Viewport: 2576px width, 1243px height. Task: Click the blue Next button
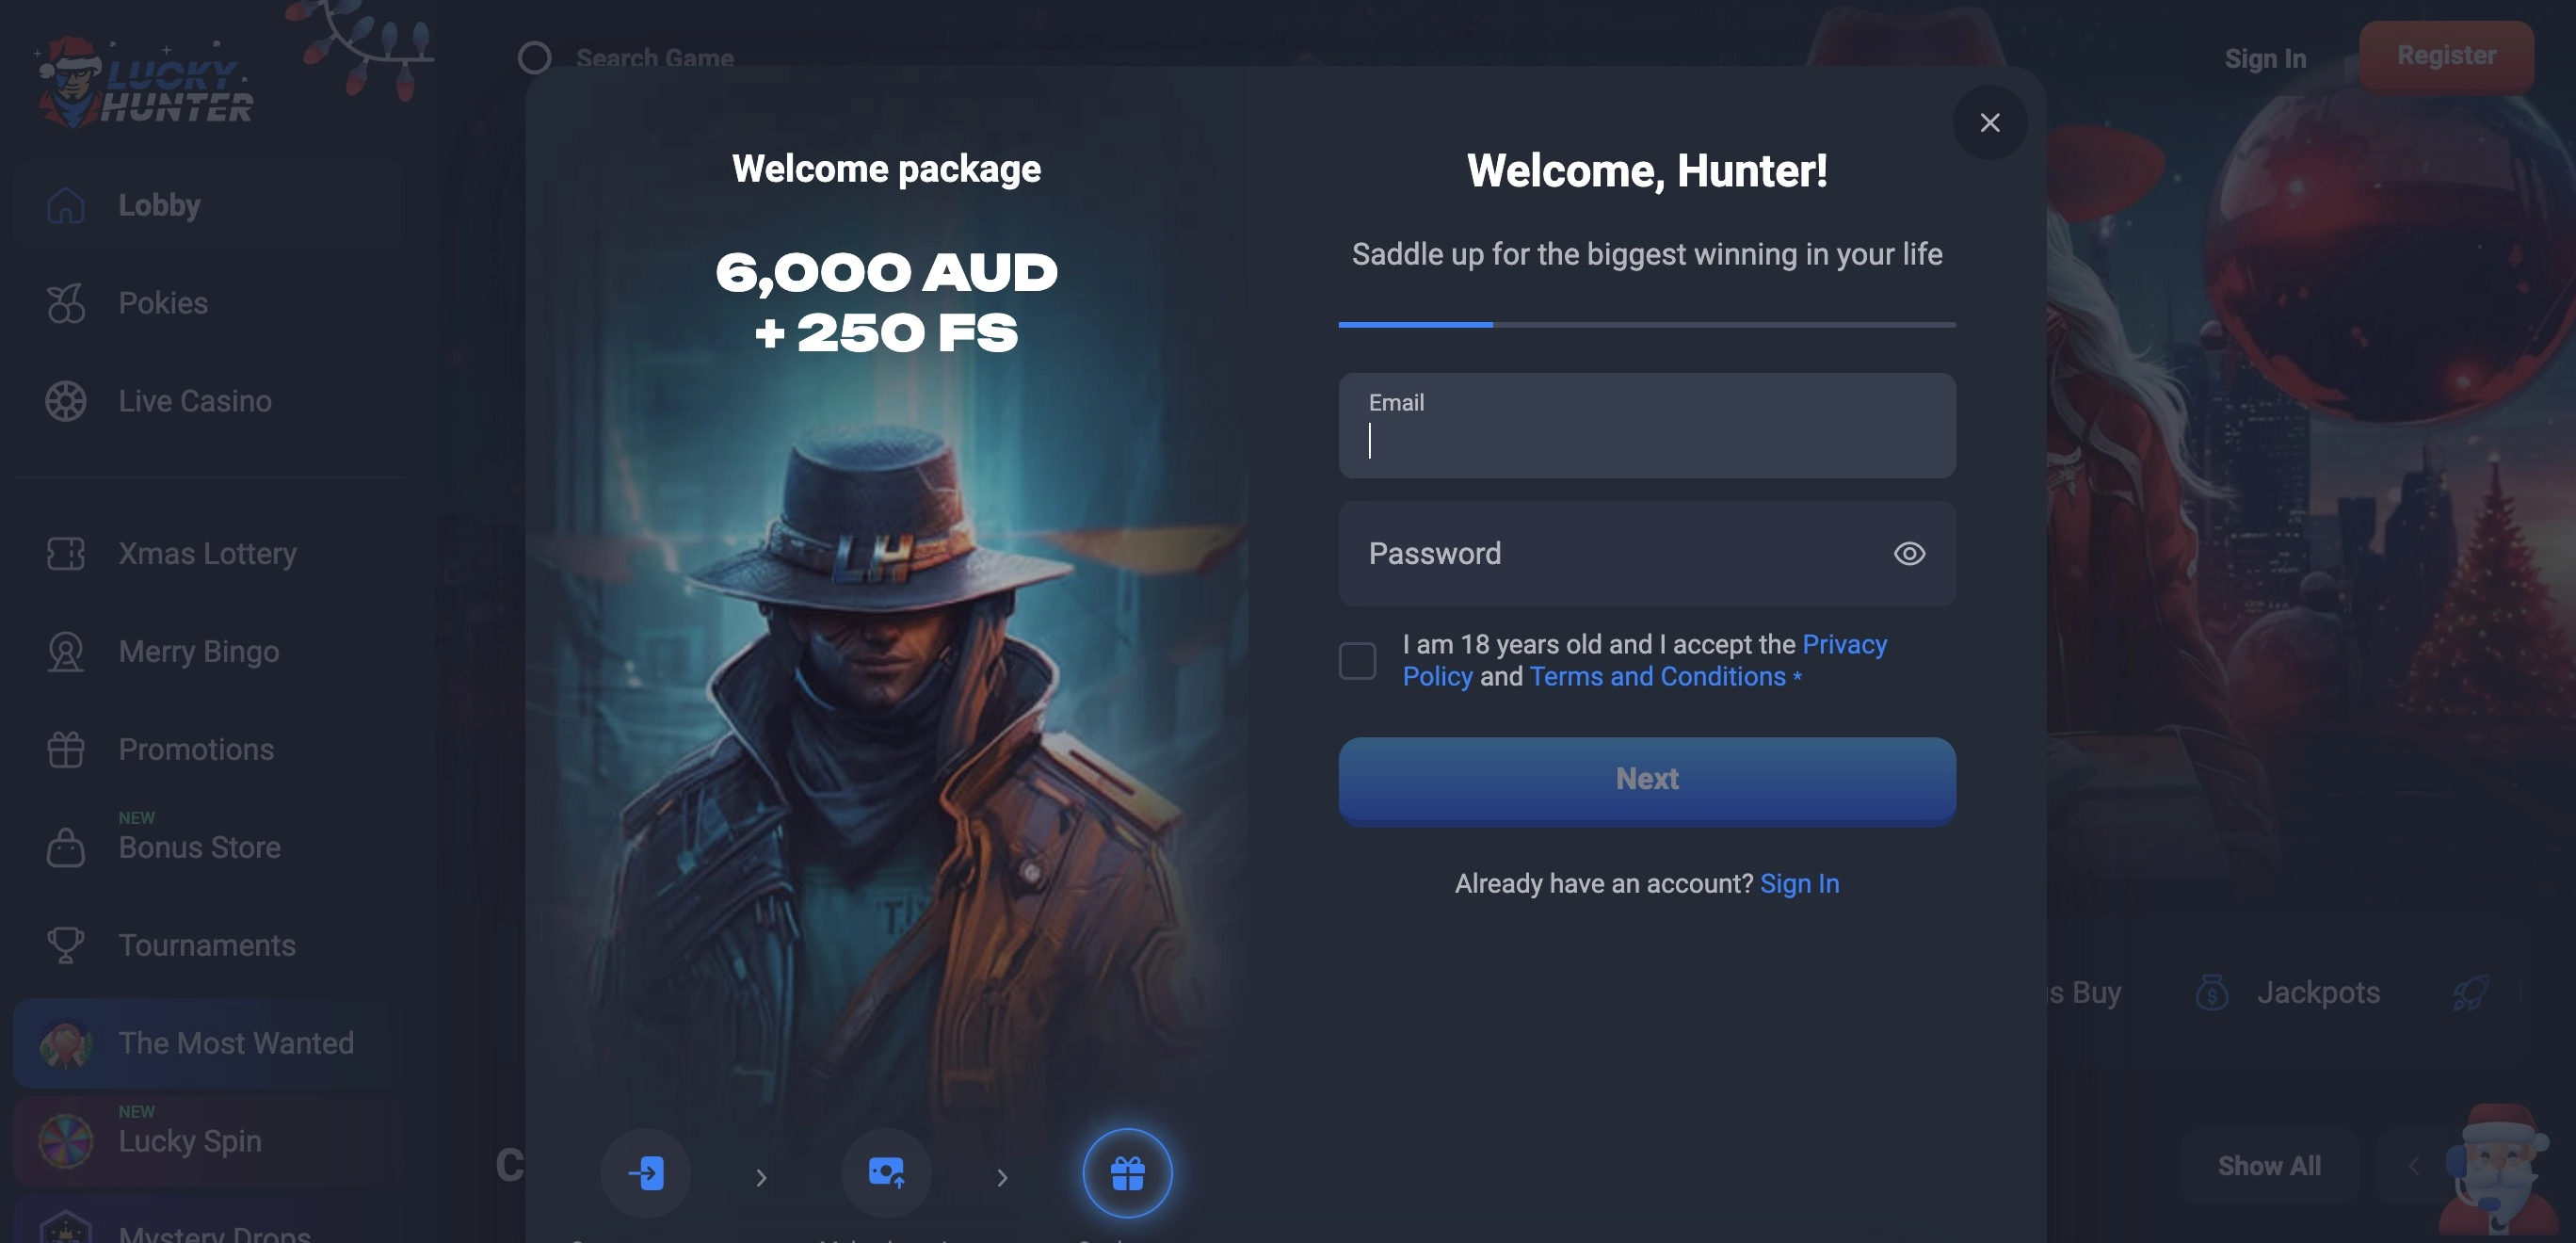tap(1647, 780)
